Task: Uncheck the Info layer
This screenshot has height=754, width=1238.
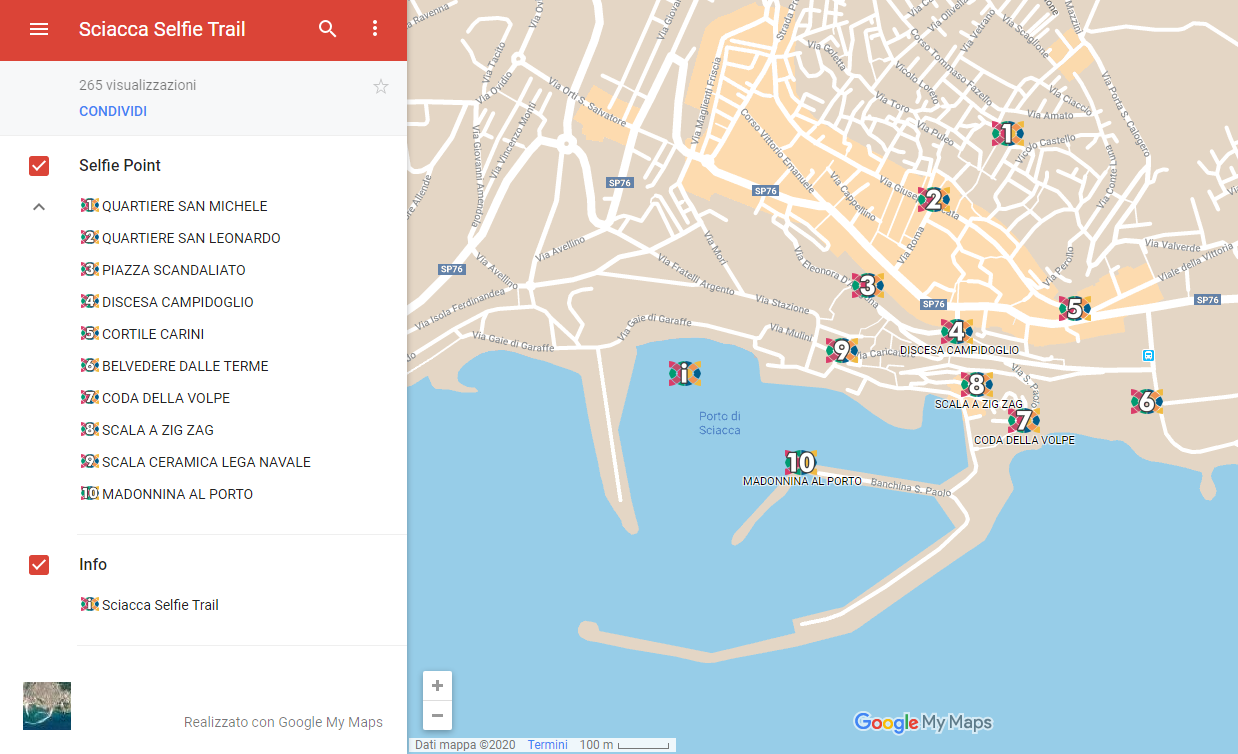Action: 39,565
